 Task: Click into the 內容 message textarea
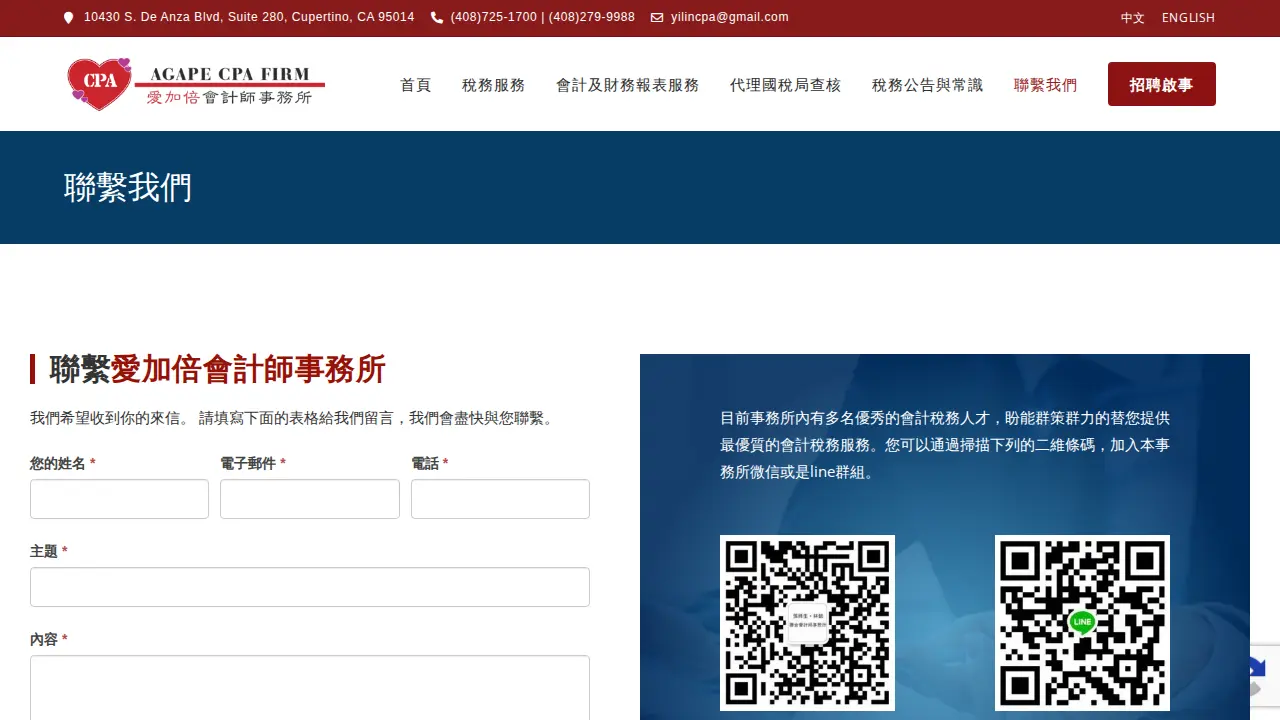(310, 688)
